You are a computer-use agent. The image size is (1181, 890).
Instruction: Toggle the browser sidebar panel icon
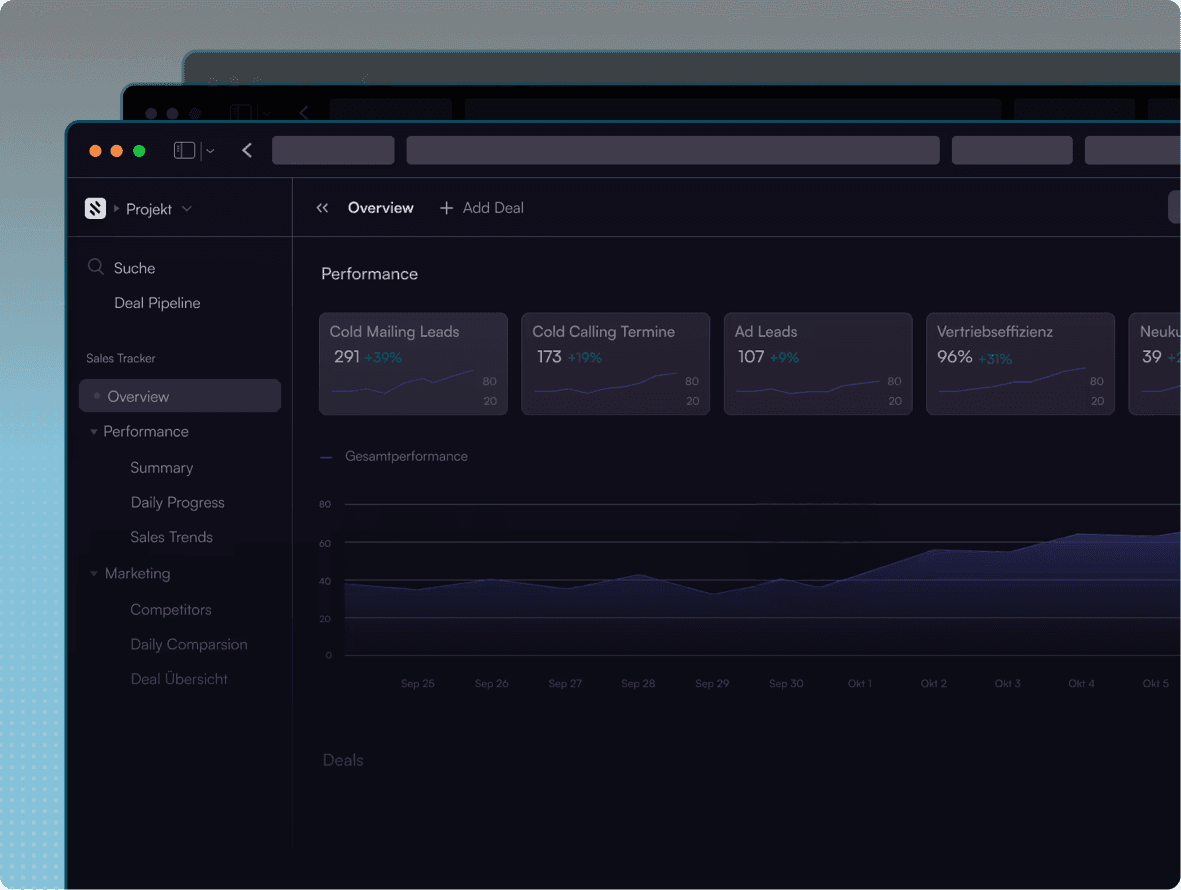click(x=184, y=150)
